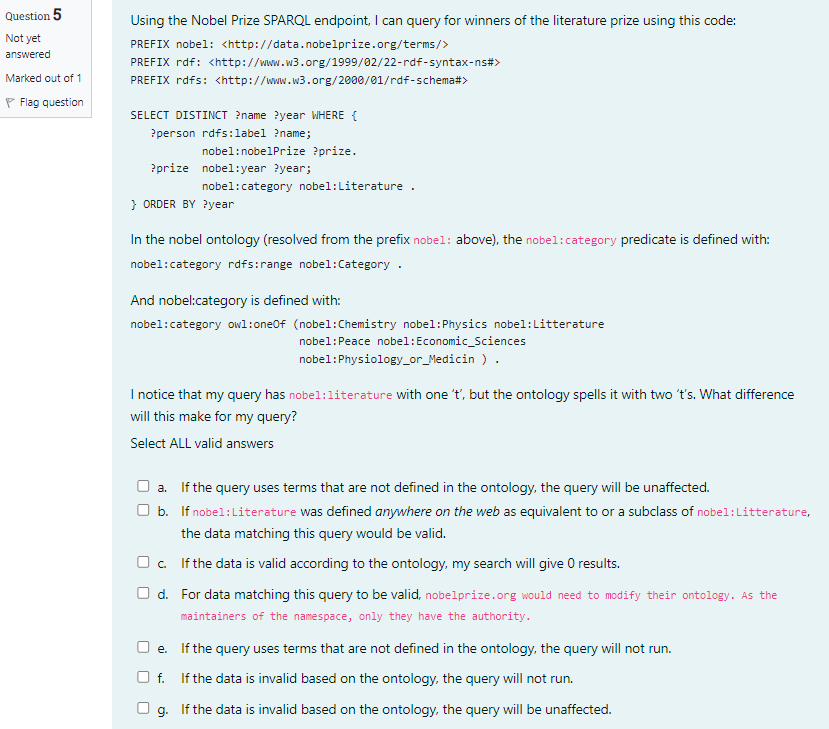Image resolution: width=829 pixels, height=729 pixels.
Task: Click 'Not yet answered' status text
Action: point(28,46)
